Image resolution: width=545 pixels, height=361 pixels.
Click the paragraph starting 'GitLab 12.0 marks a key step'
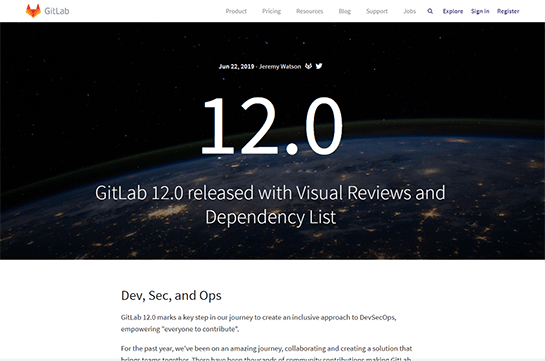coord(259,323)
